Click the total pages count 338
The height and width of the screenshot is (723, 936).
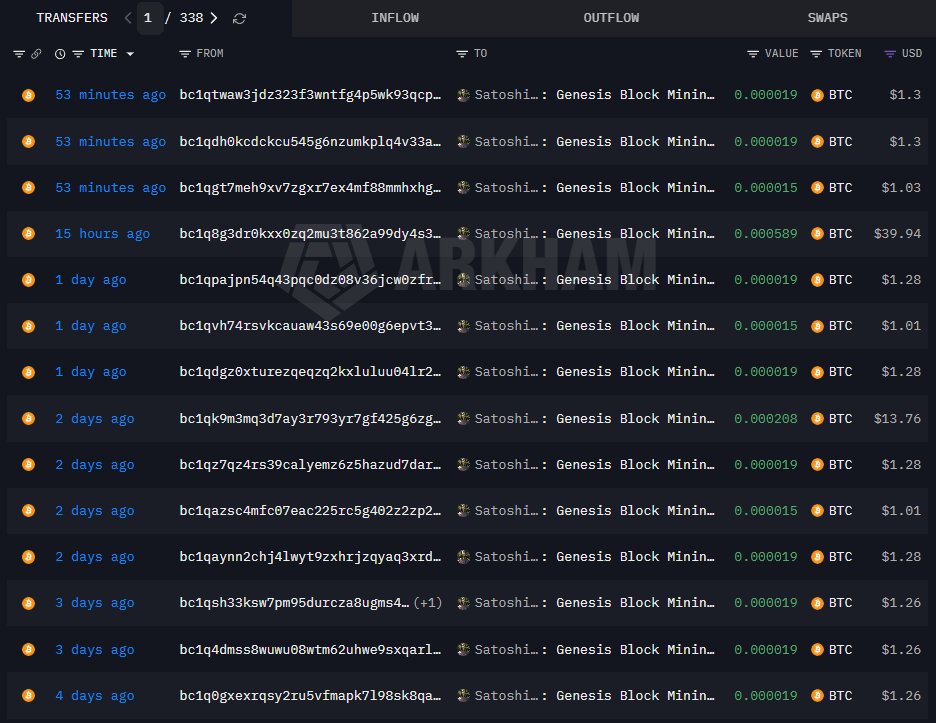pos(192,18)
